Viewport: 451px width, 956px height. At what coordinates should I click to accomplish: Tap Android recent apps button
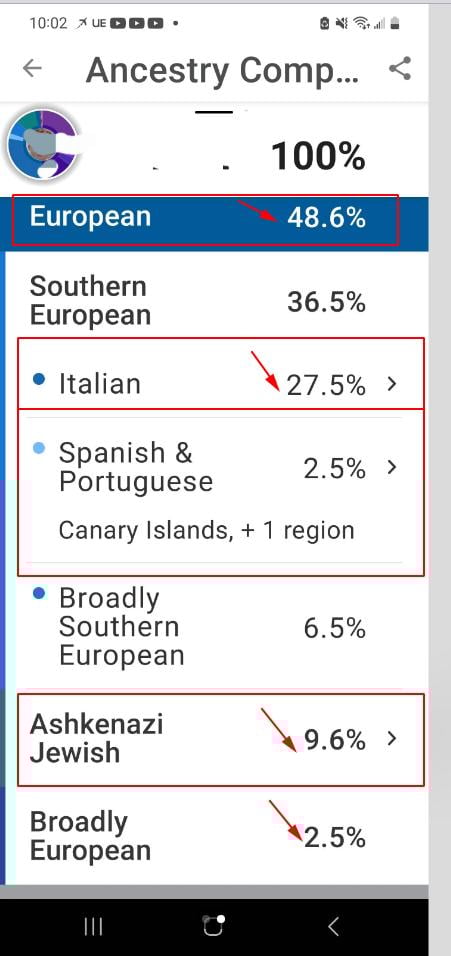click(x=93, y=927)
